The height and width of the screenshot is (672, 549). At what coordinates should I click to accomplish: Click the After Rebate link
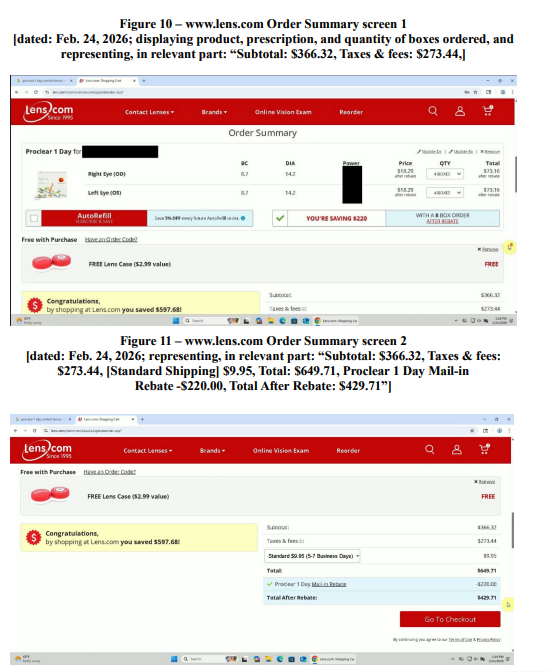[x=442, y=221]
